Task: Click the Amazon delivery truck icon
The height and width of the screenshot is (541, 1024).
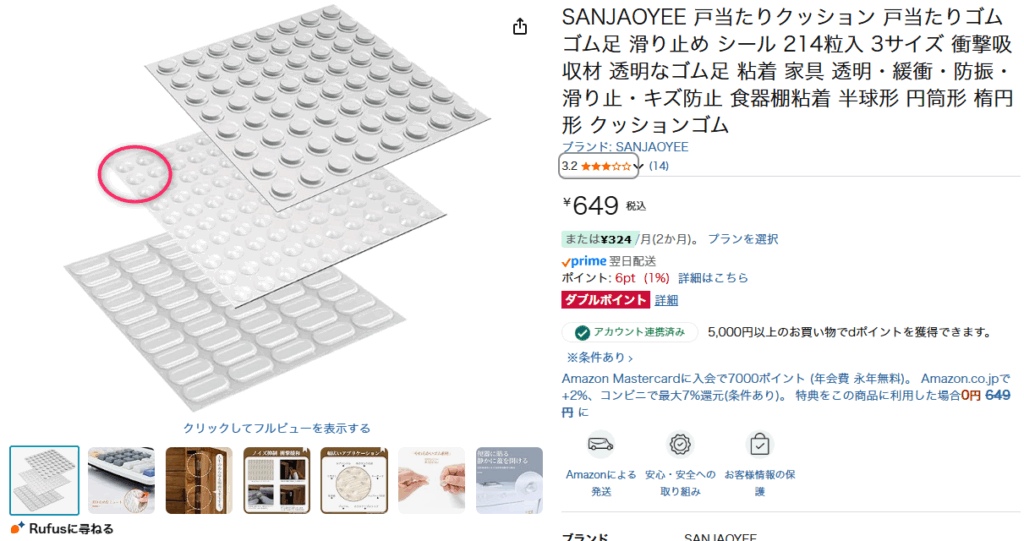Action: click(600, 444)
